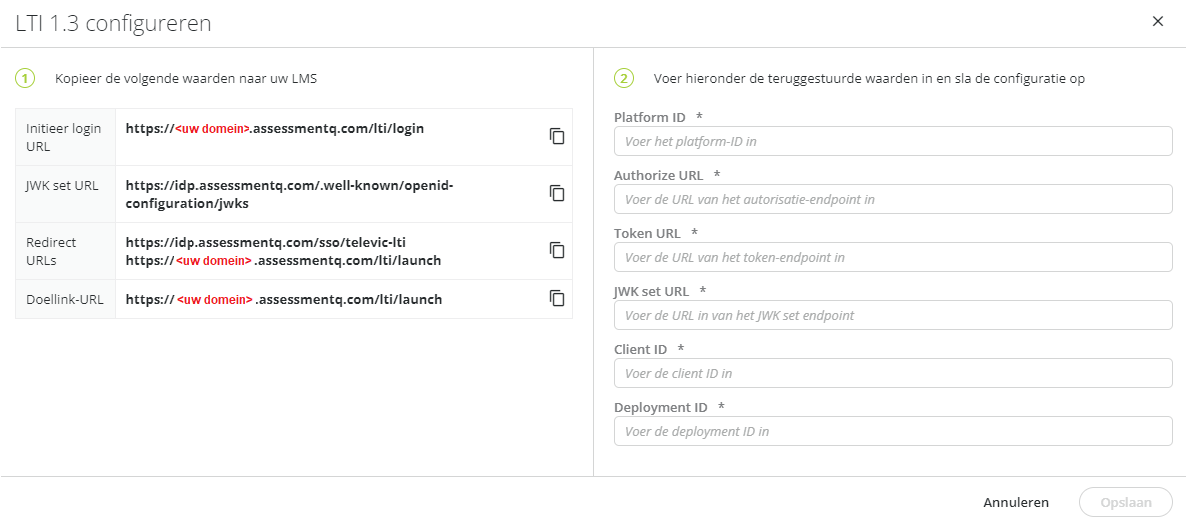Click the 'Deployment ID' field label
This screenshot has height=526, width=1186.
[x=661, y=407]
